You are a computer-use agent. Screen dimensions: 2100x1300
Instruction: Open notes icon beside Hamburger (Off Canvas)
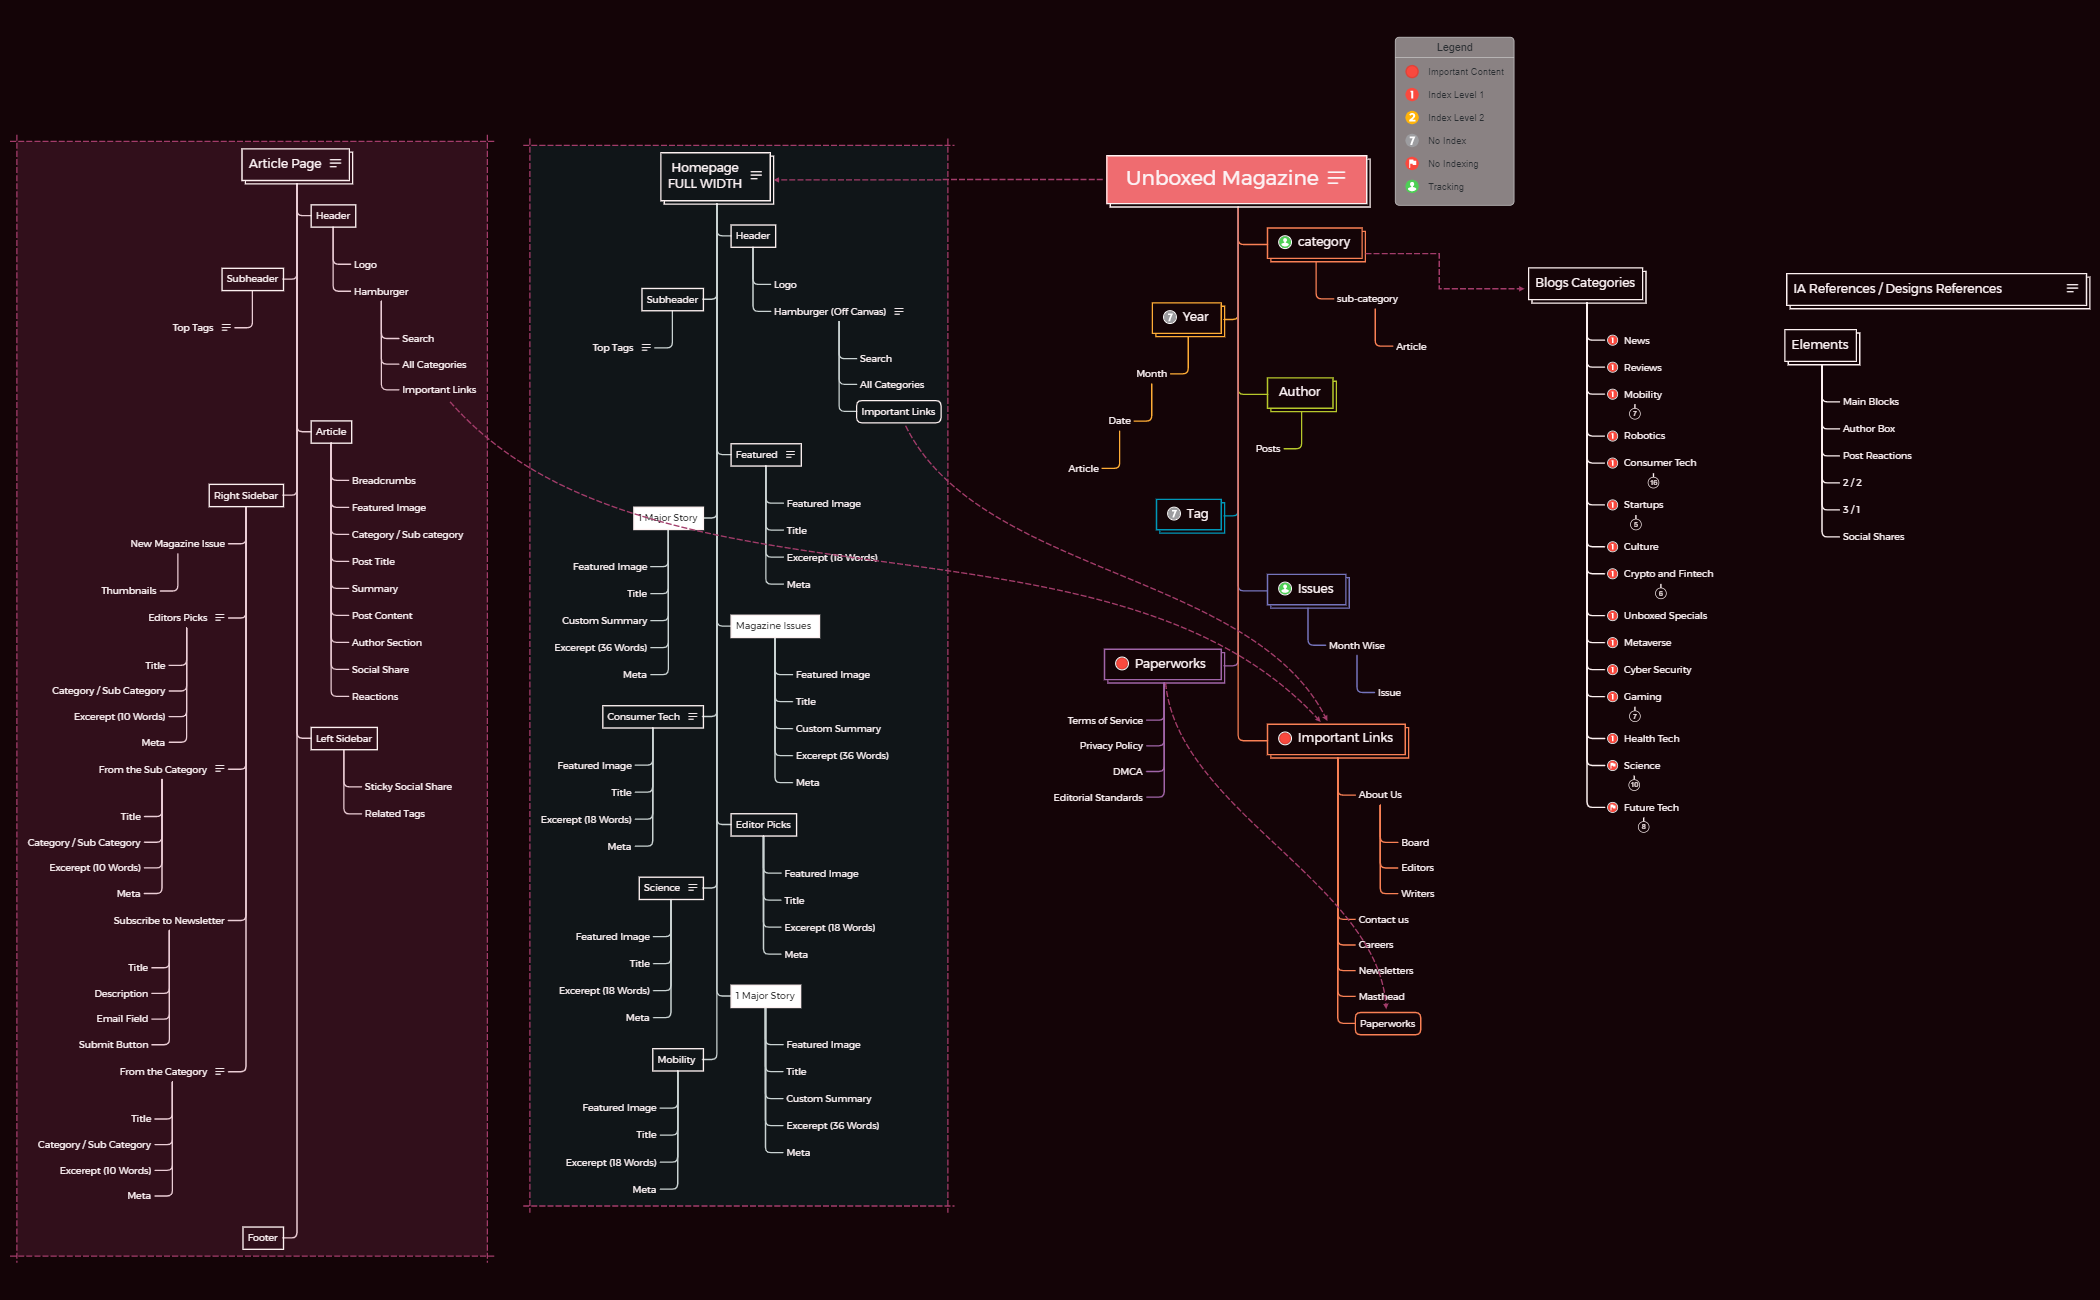coord(899,312)
